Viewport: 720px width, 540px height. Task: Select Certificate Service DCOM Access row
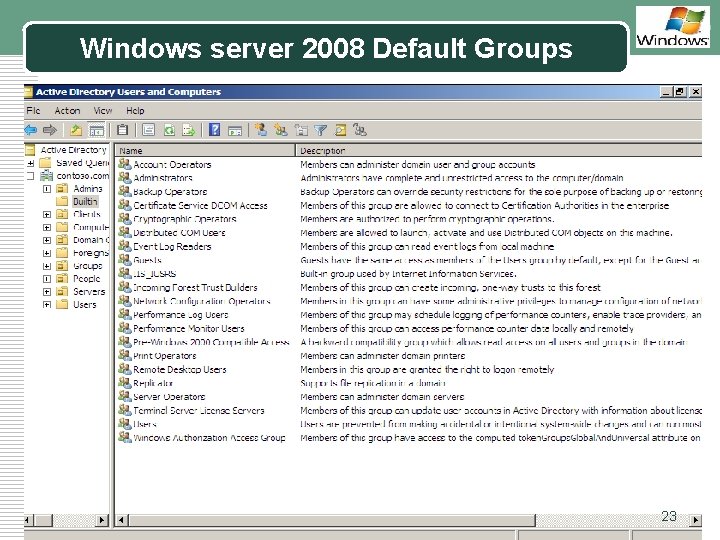click(x=409, y=205)
